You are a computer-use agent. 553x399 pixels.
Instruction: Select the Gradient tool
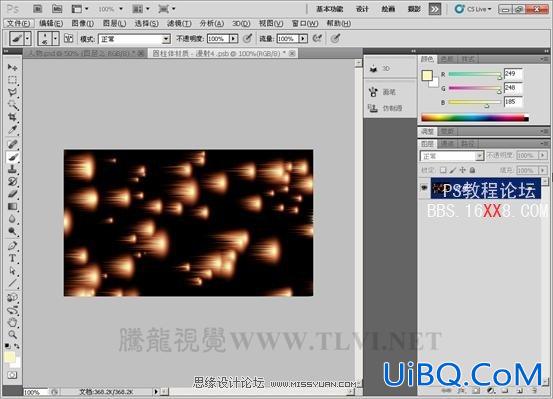[12, 206]
